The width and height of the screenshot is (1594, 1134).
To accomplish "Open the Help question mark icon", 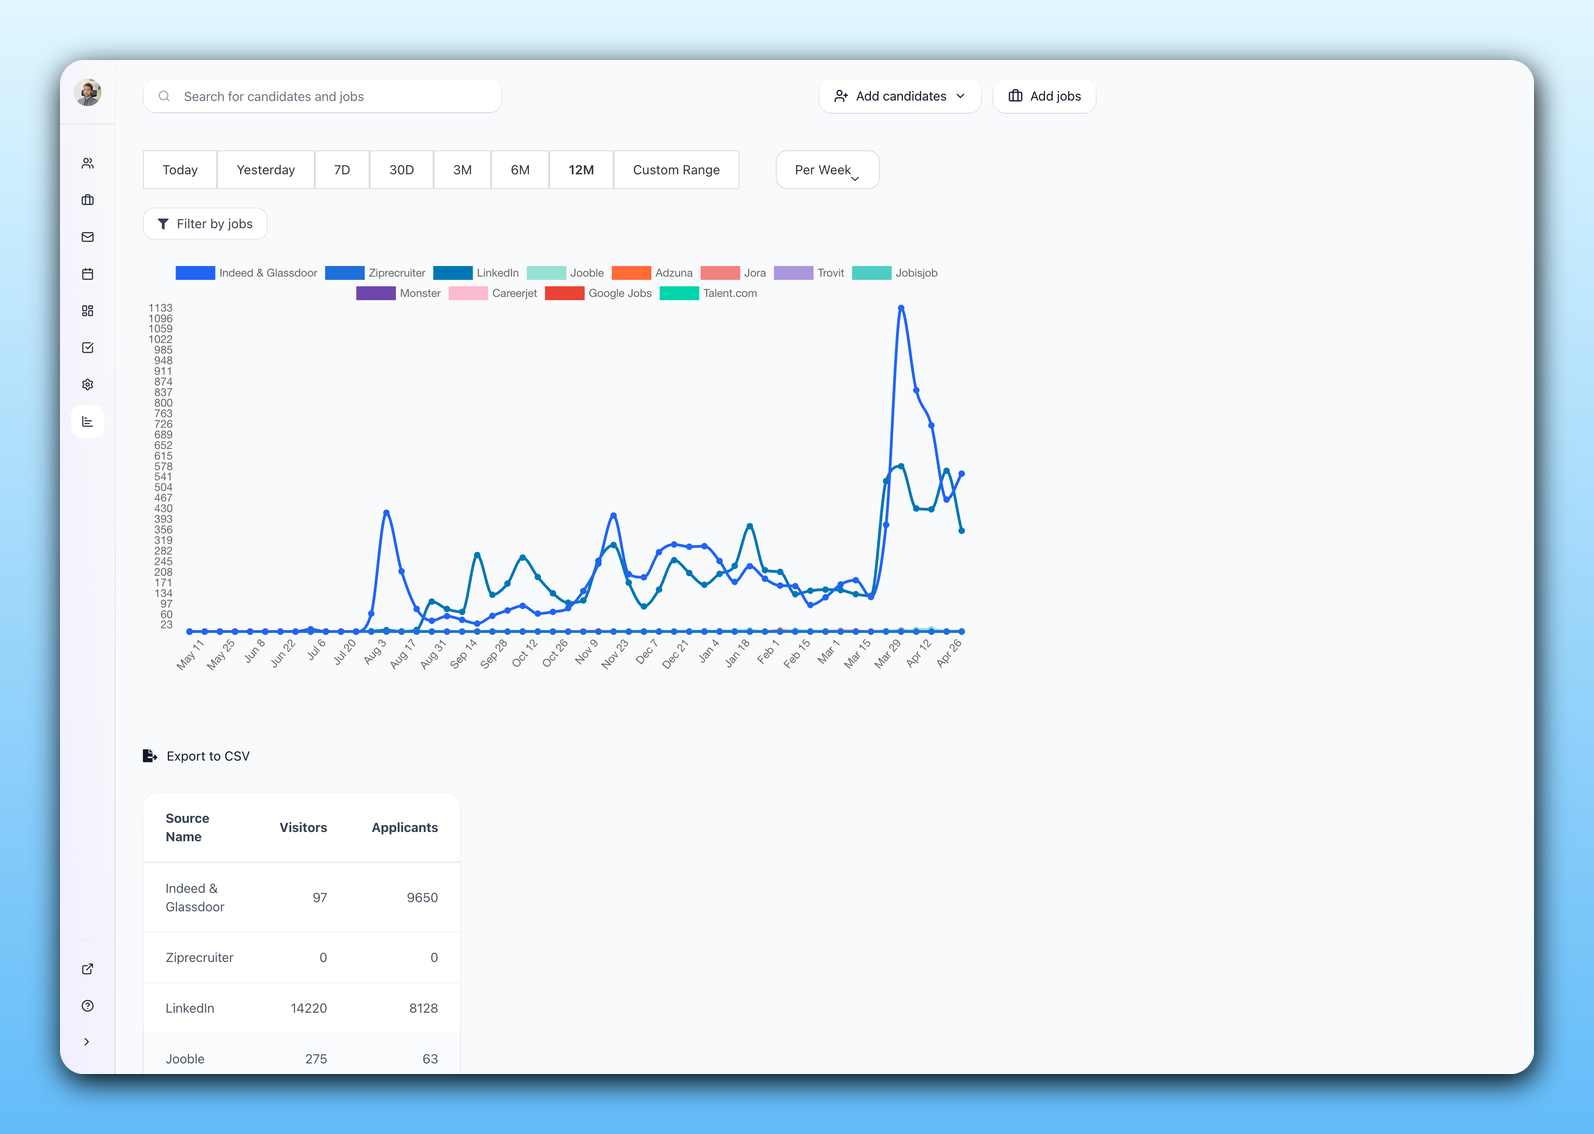I will (x=88, y=1006).
